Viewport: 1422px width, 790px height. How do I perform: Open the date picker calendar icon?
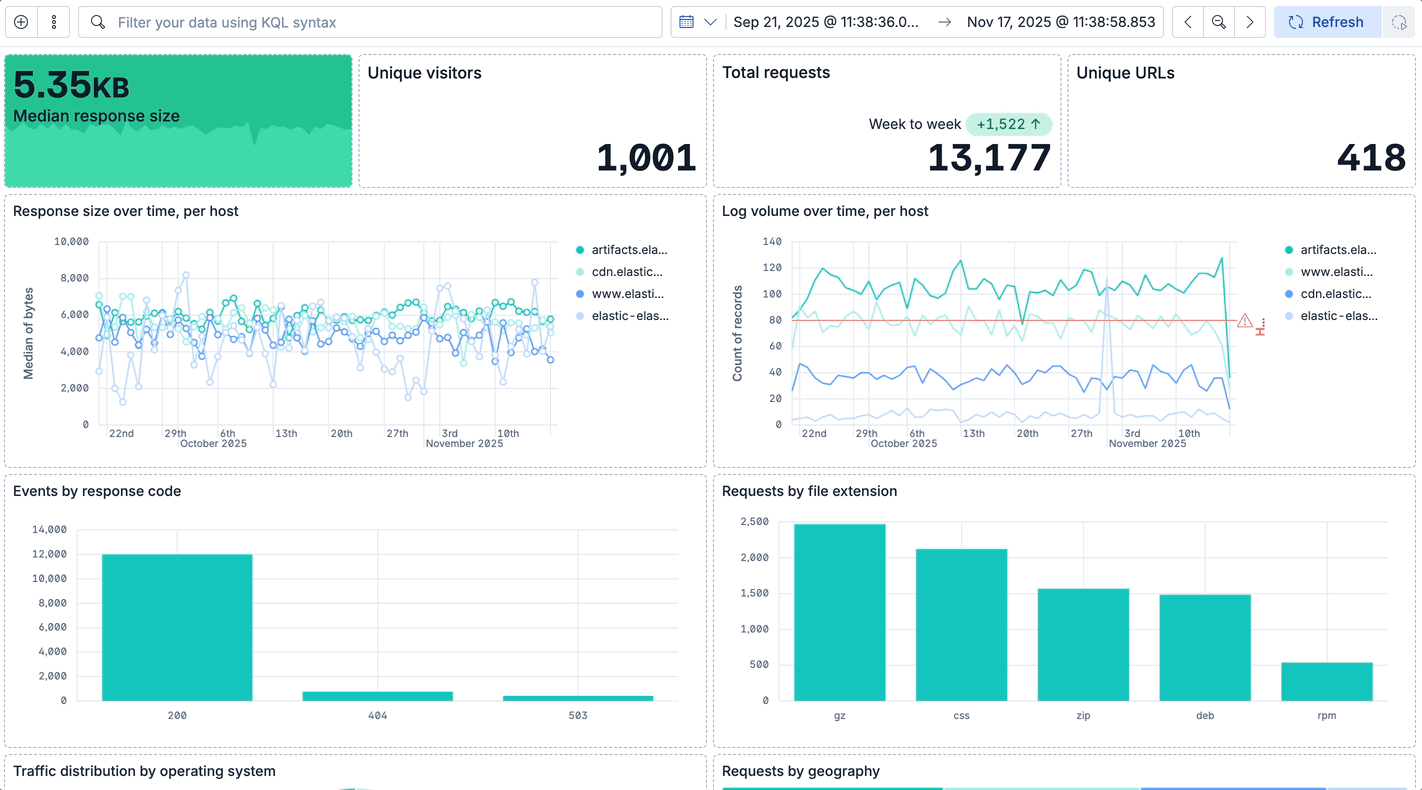(x=686, y=21)
